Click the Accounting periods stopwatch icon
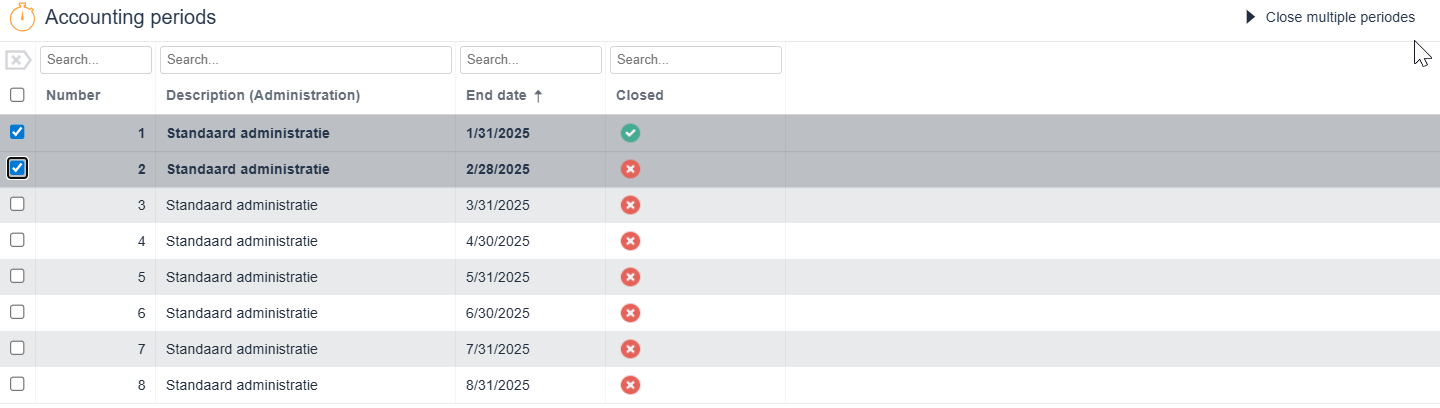Image resolution: width=1440 pixels, height=408 pixels. [x=22, y=17]
